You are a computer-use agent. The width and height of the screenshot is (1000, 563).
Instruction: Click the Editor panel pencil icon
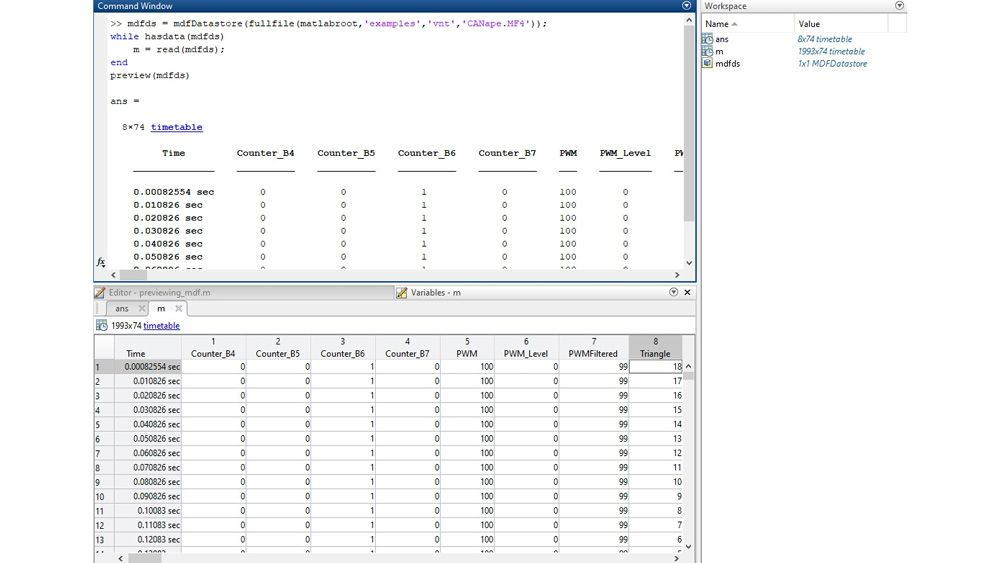(x=100, y=293)
